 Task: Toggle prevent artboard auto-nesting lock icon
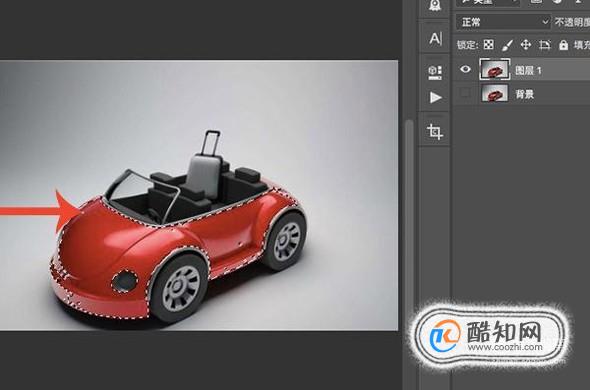click(544, 45)
